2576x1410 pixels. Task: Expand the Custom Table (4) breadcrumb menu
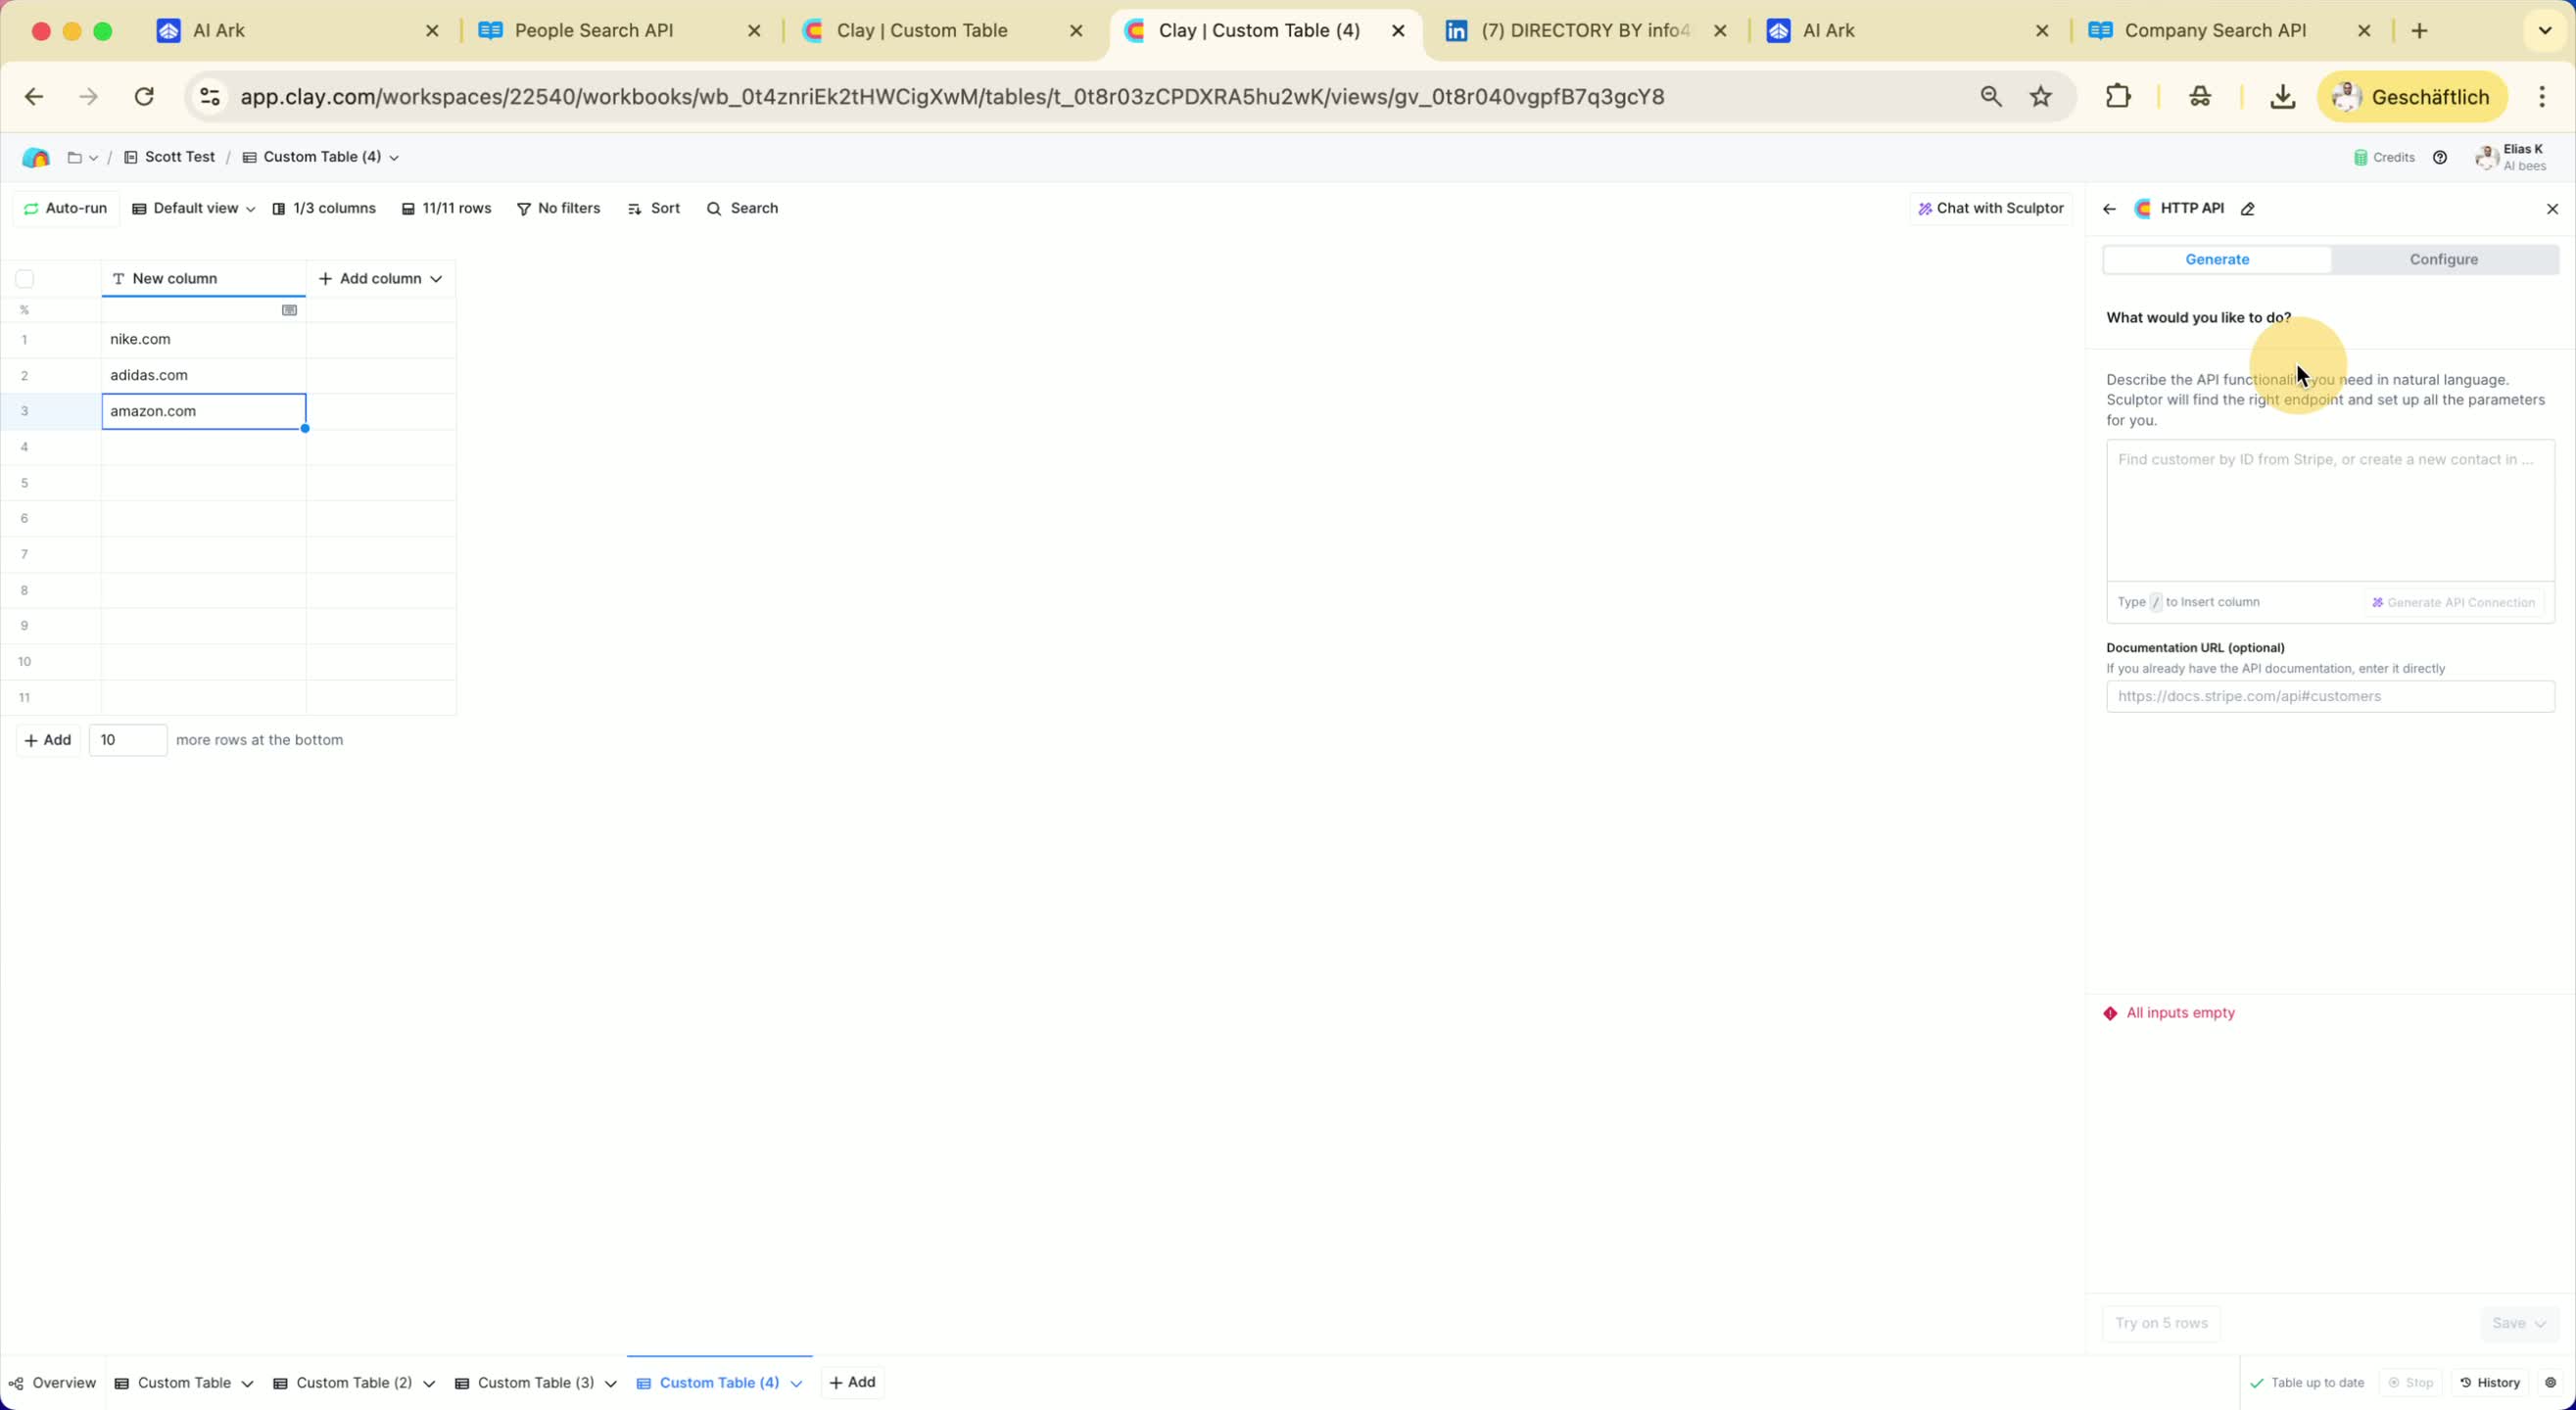322,157
